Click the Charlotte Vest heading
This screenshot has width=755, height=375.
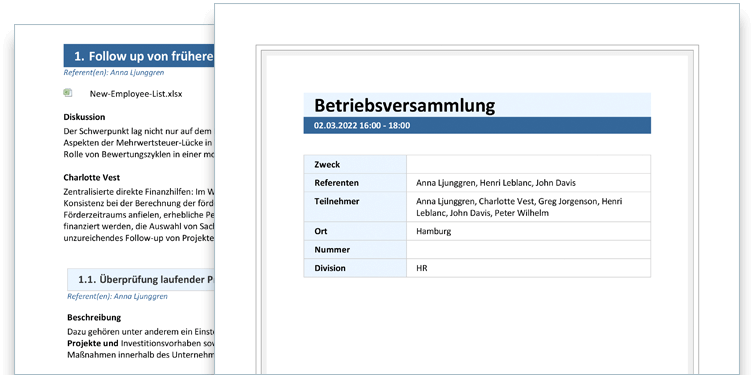[x=91, y=178]
